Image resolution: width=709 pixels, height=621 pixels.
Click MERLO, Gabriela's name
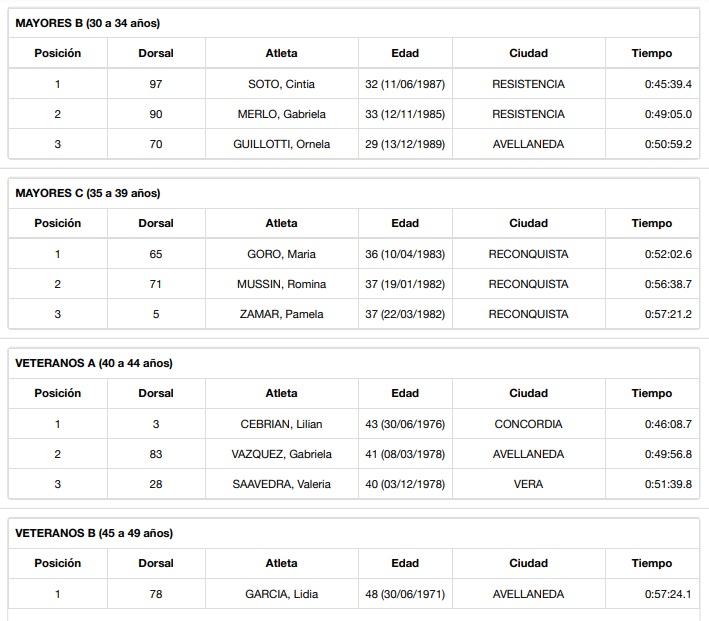click(x=281, y=114)
